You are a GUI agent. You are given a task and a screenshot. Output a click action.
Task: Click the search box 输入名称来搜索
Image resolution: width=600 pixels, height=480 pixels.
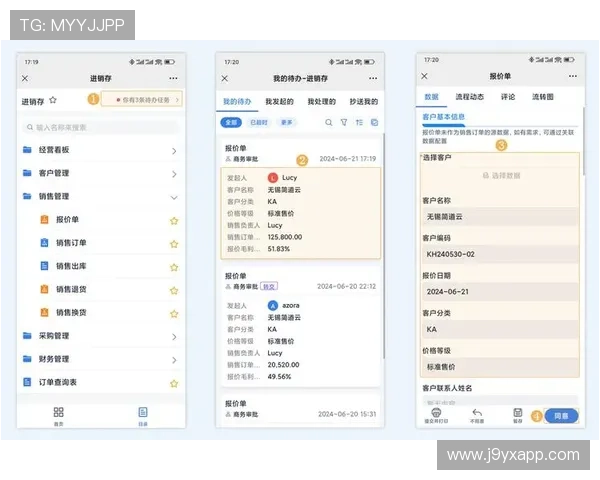[101, 127]
